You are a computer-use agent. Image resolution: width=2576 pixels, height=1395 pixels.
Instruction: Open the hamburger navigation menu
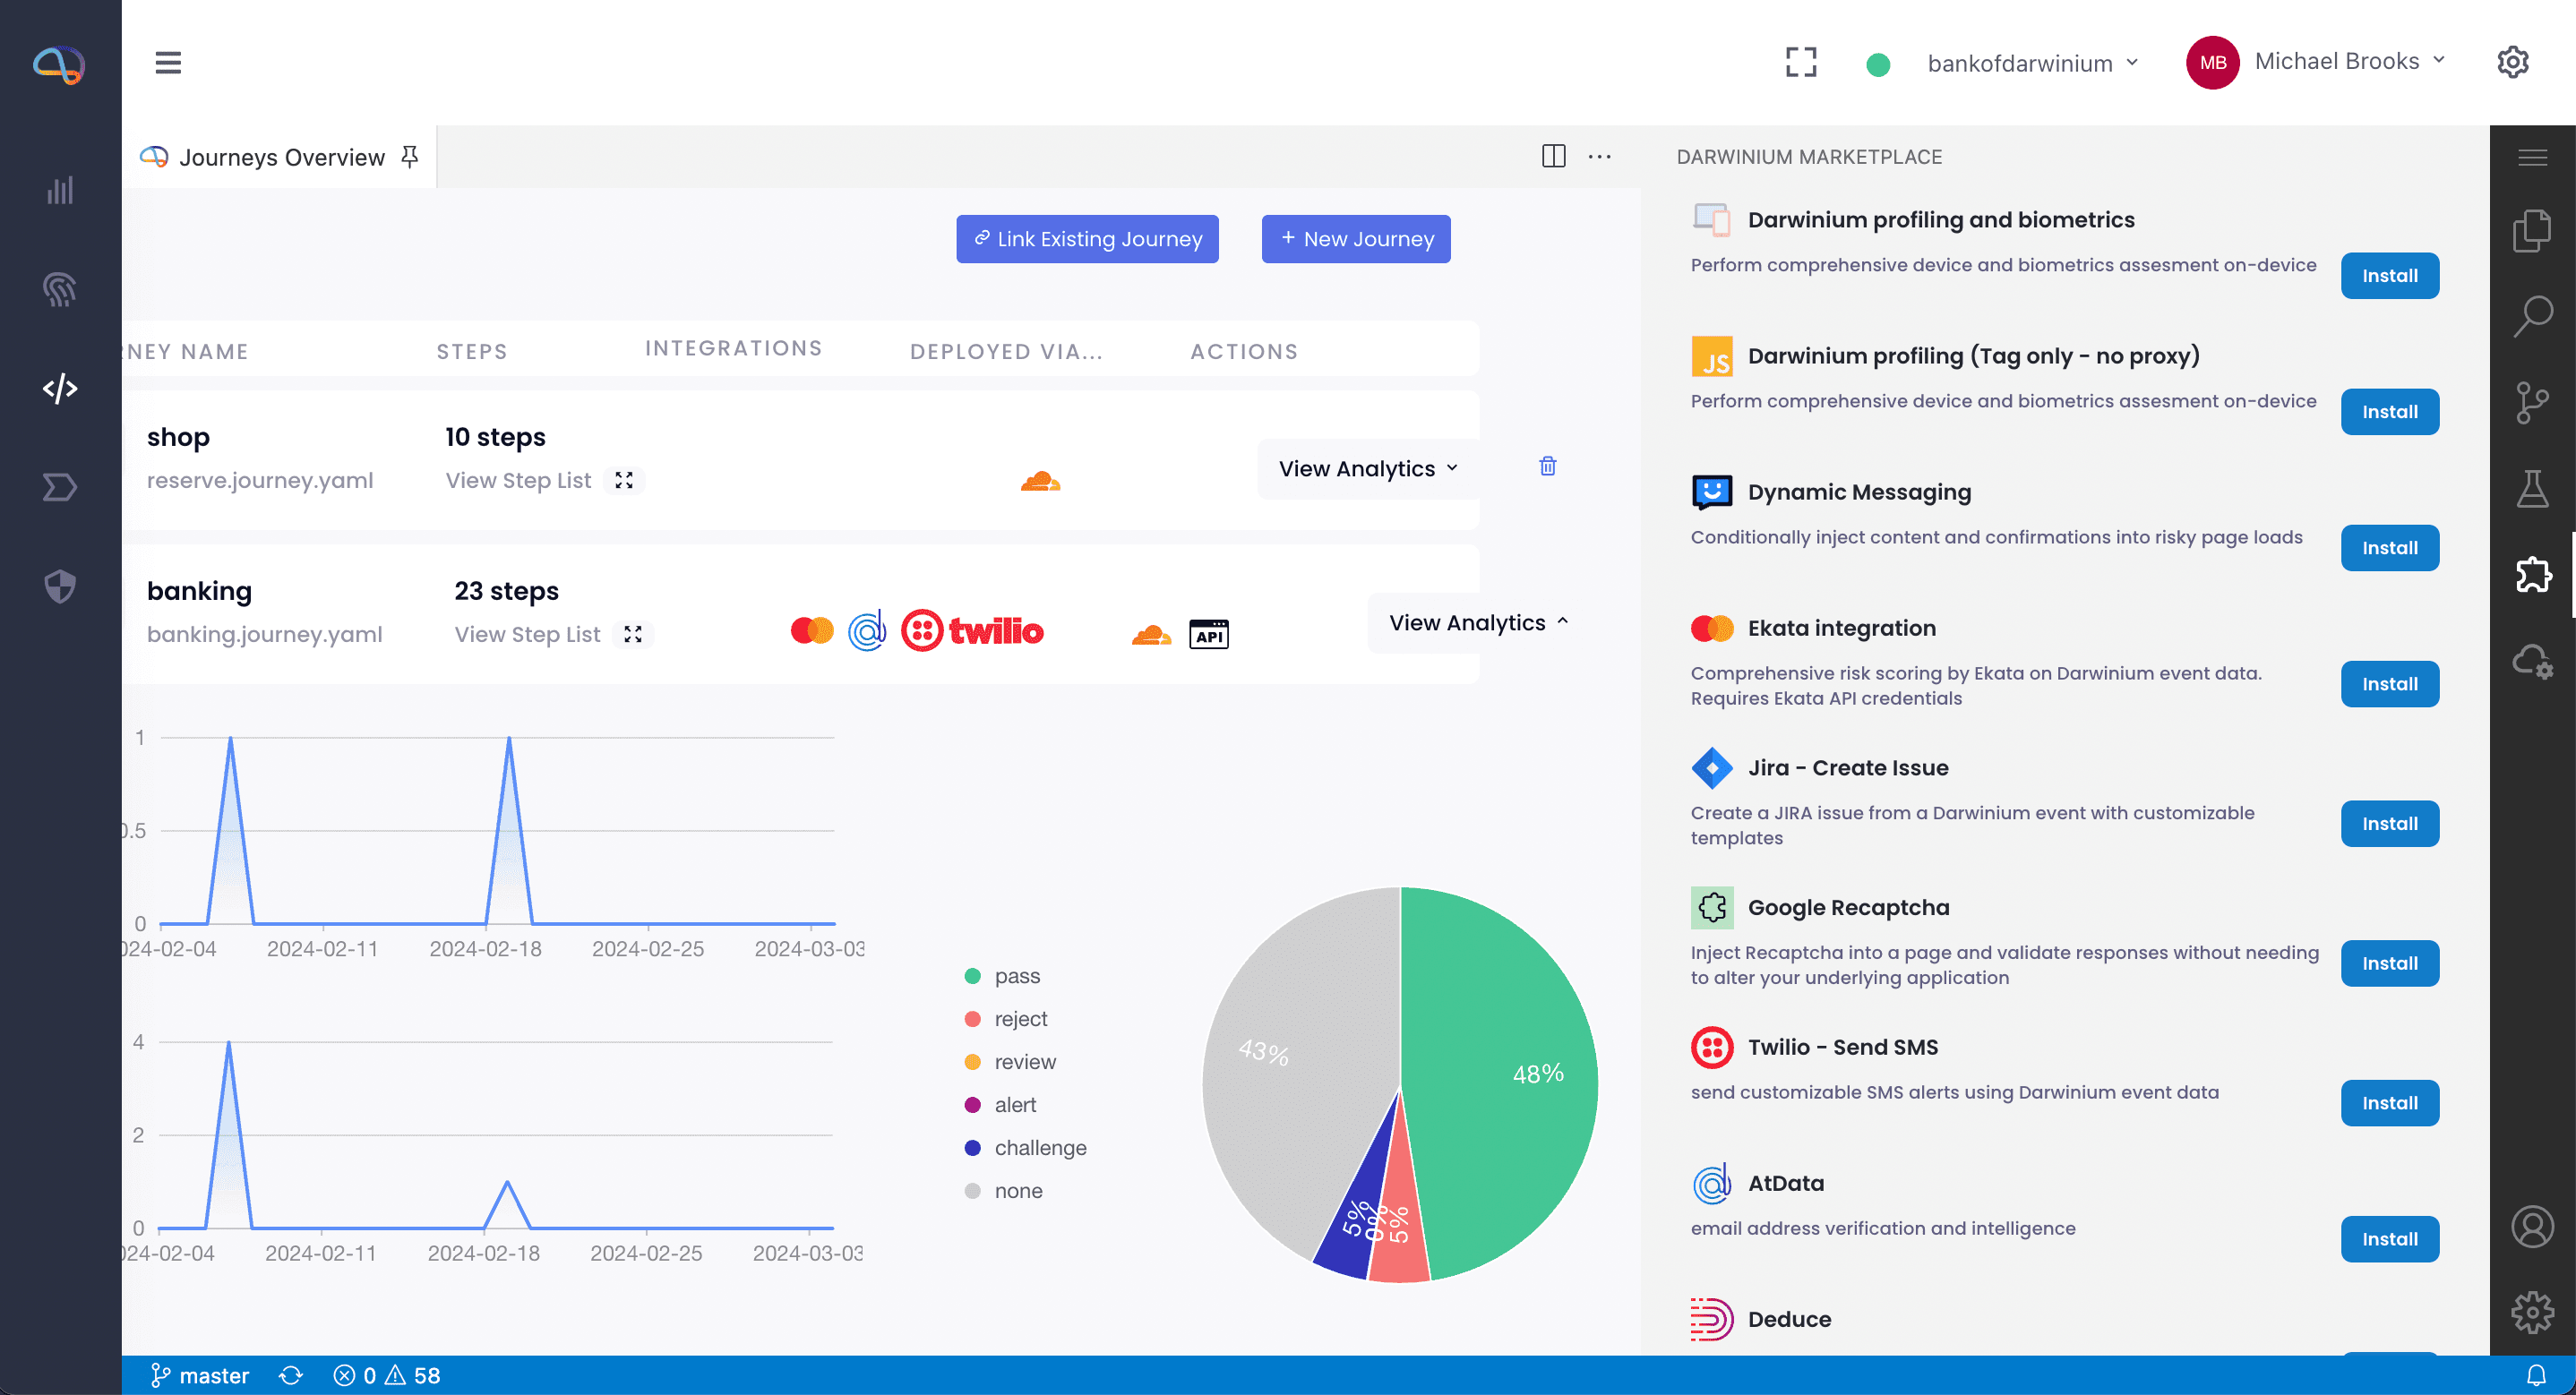tap(168, 63)
